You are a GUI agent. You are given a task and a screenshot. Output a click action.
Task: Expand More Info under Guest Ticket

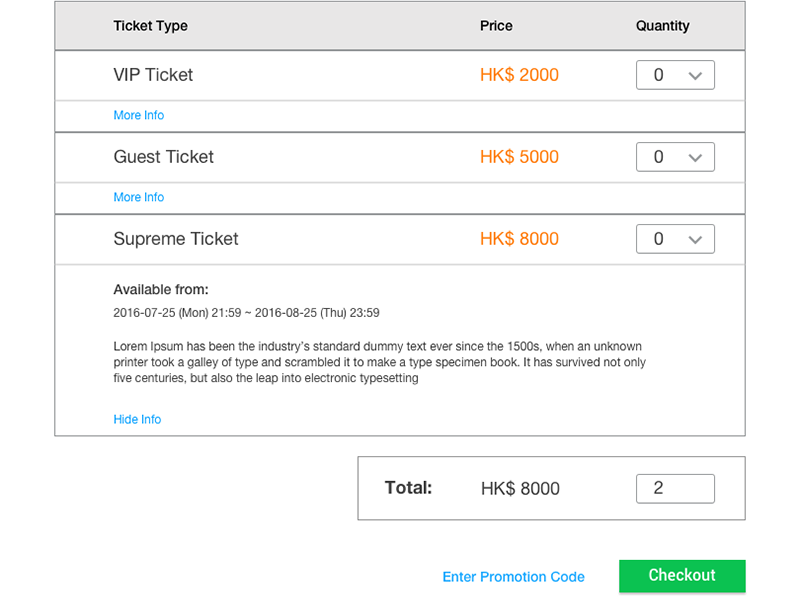click(x=138, y=197)
